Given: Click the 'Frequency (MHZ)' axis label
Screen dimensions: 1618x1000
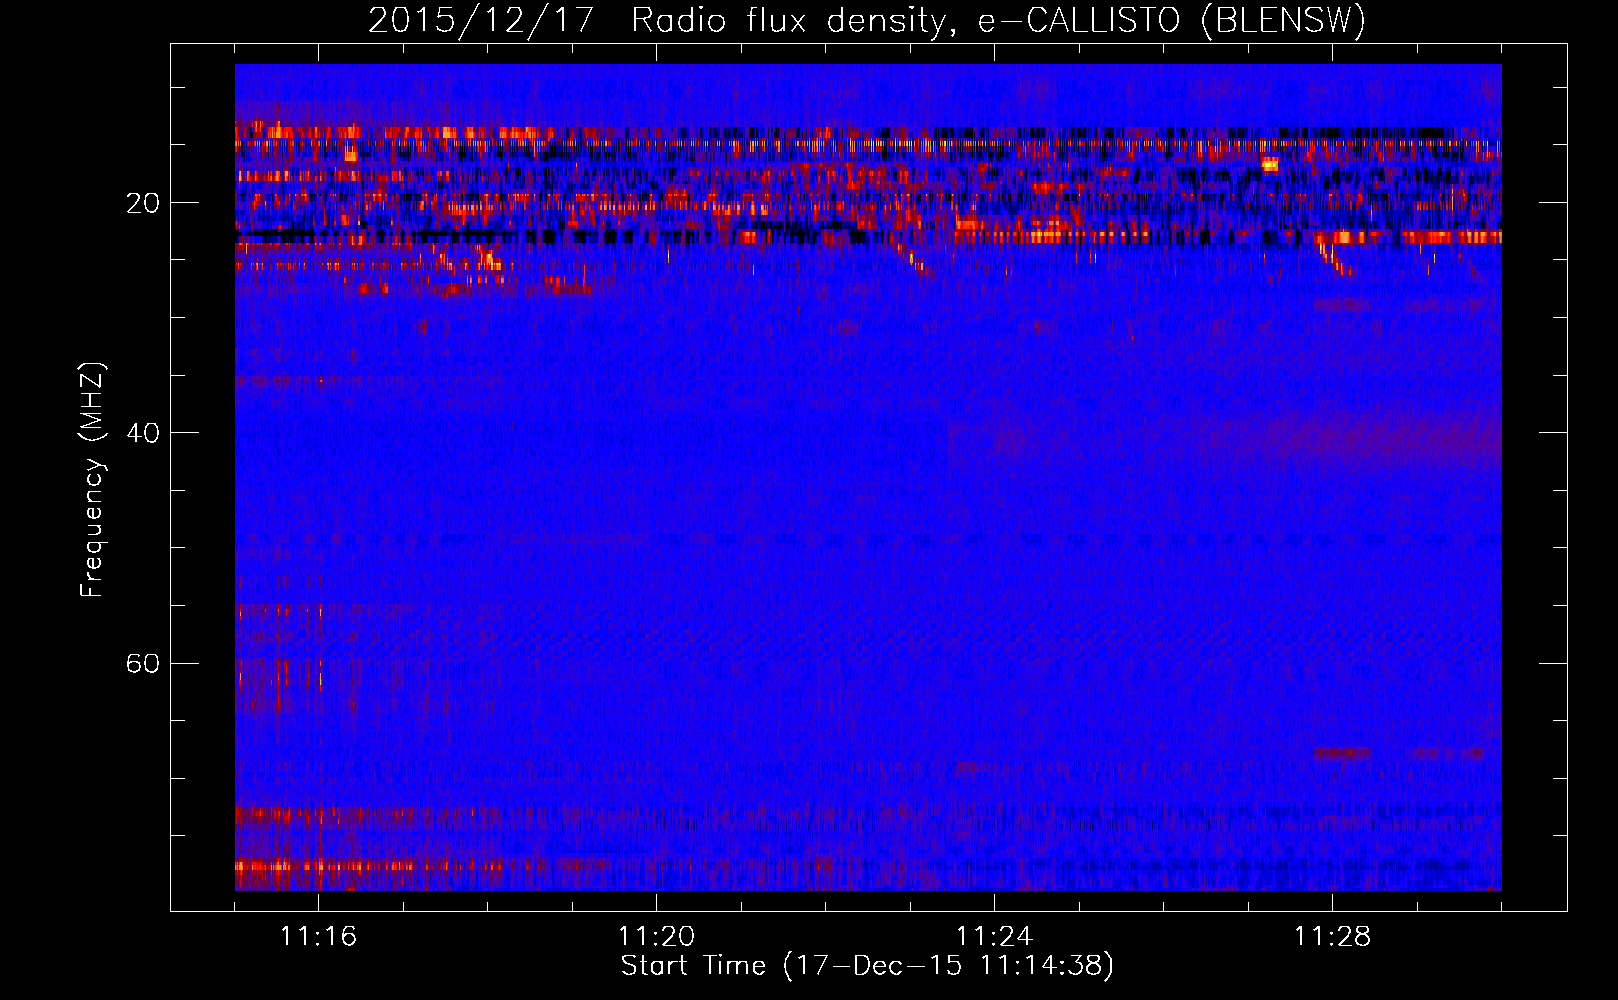Looking at the screenshot, I should coord(91,480).
